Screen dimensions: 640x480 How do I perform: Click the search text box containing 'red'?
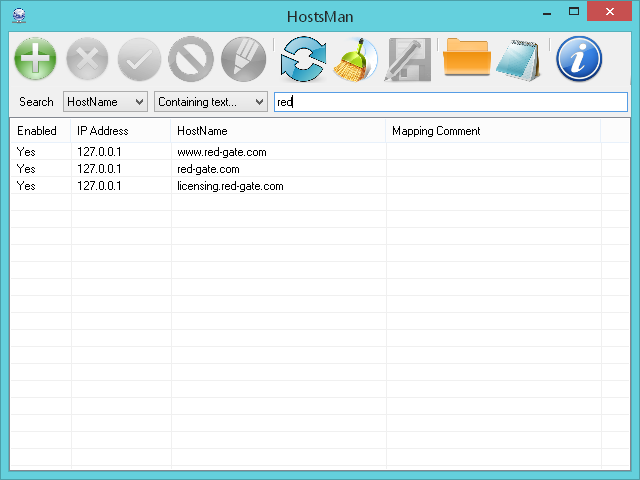[451, 102]
